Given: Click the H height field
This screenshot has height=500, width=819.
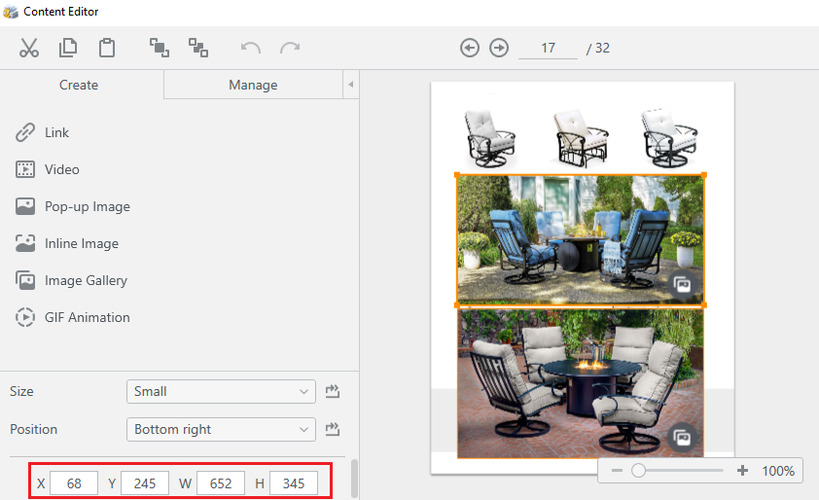Looking at the screenshot, I should pyautogui.click(x=294, y=483).
